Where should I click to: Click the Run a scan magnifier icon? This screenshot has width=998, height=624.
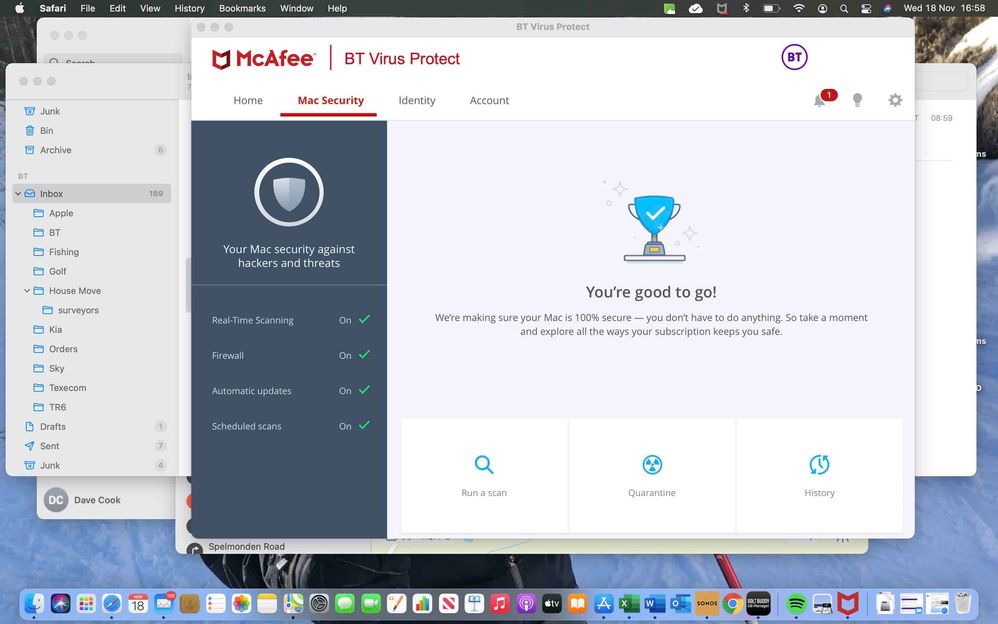click(x=484, y=465)
